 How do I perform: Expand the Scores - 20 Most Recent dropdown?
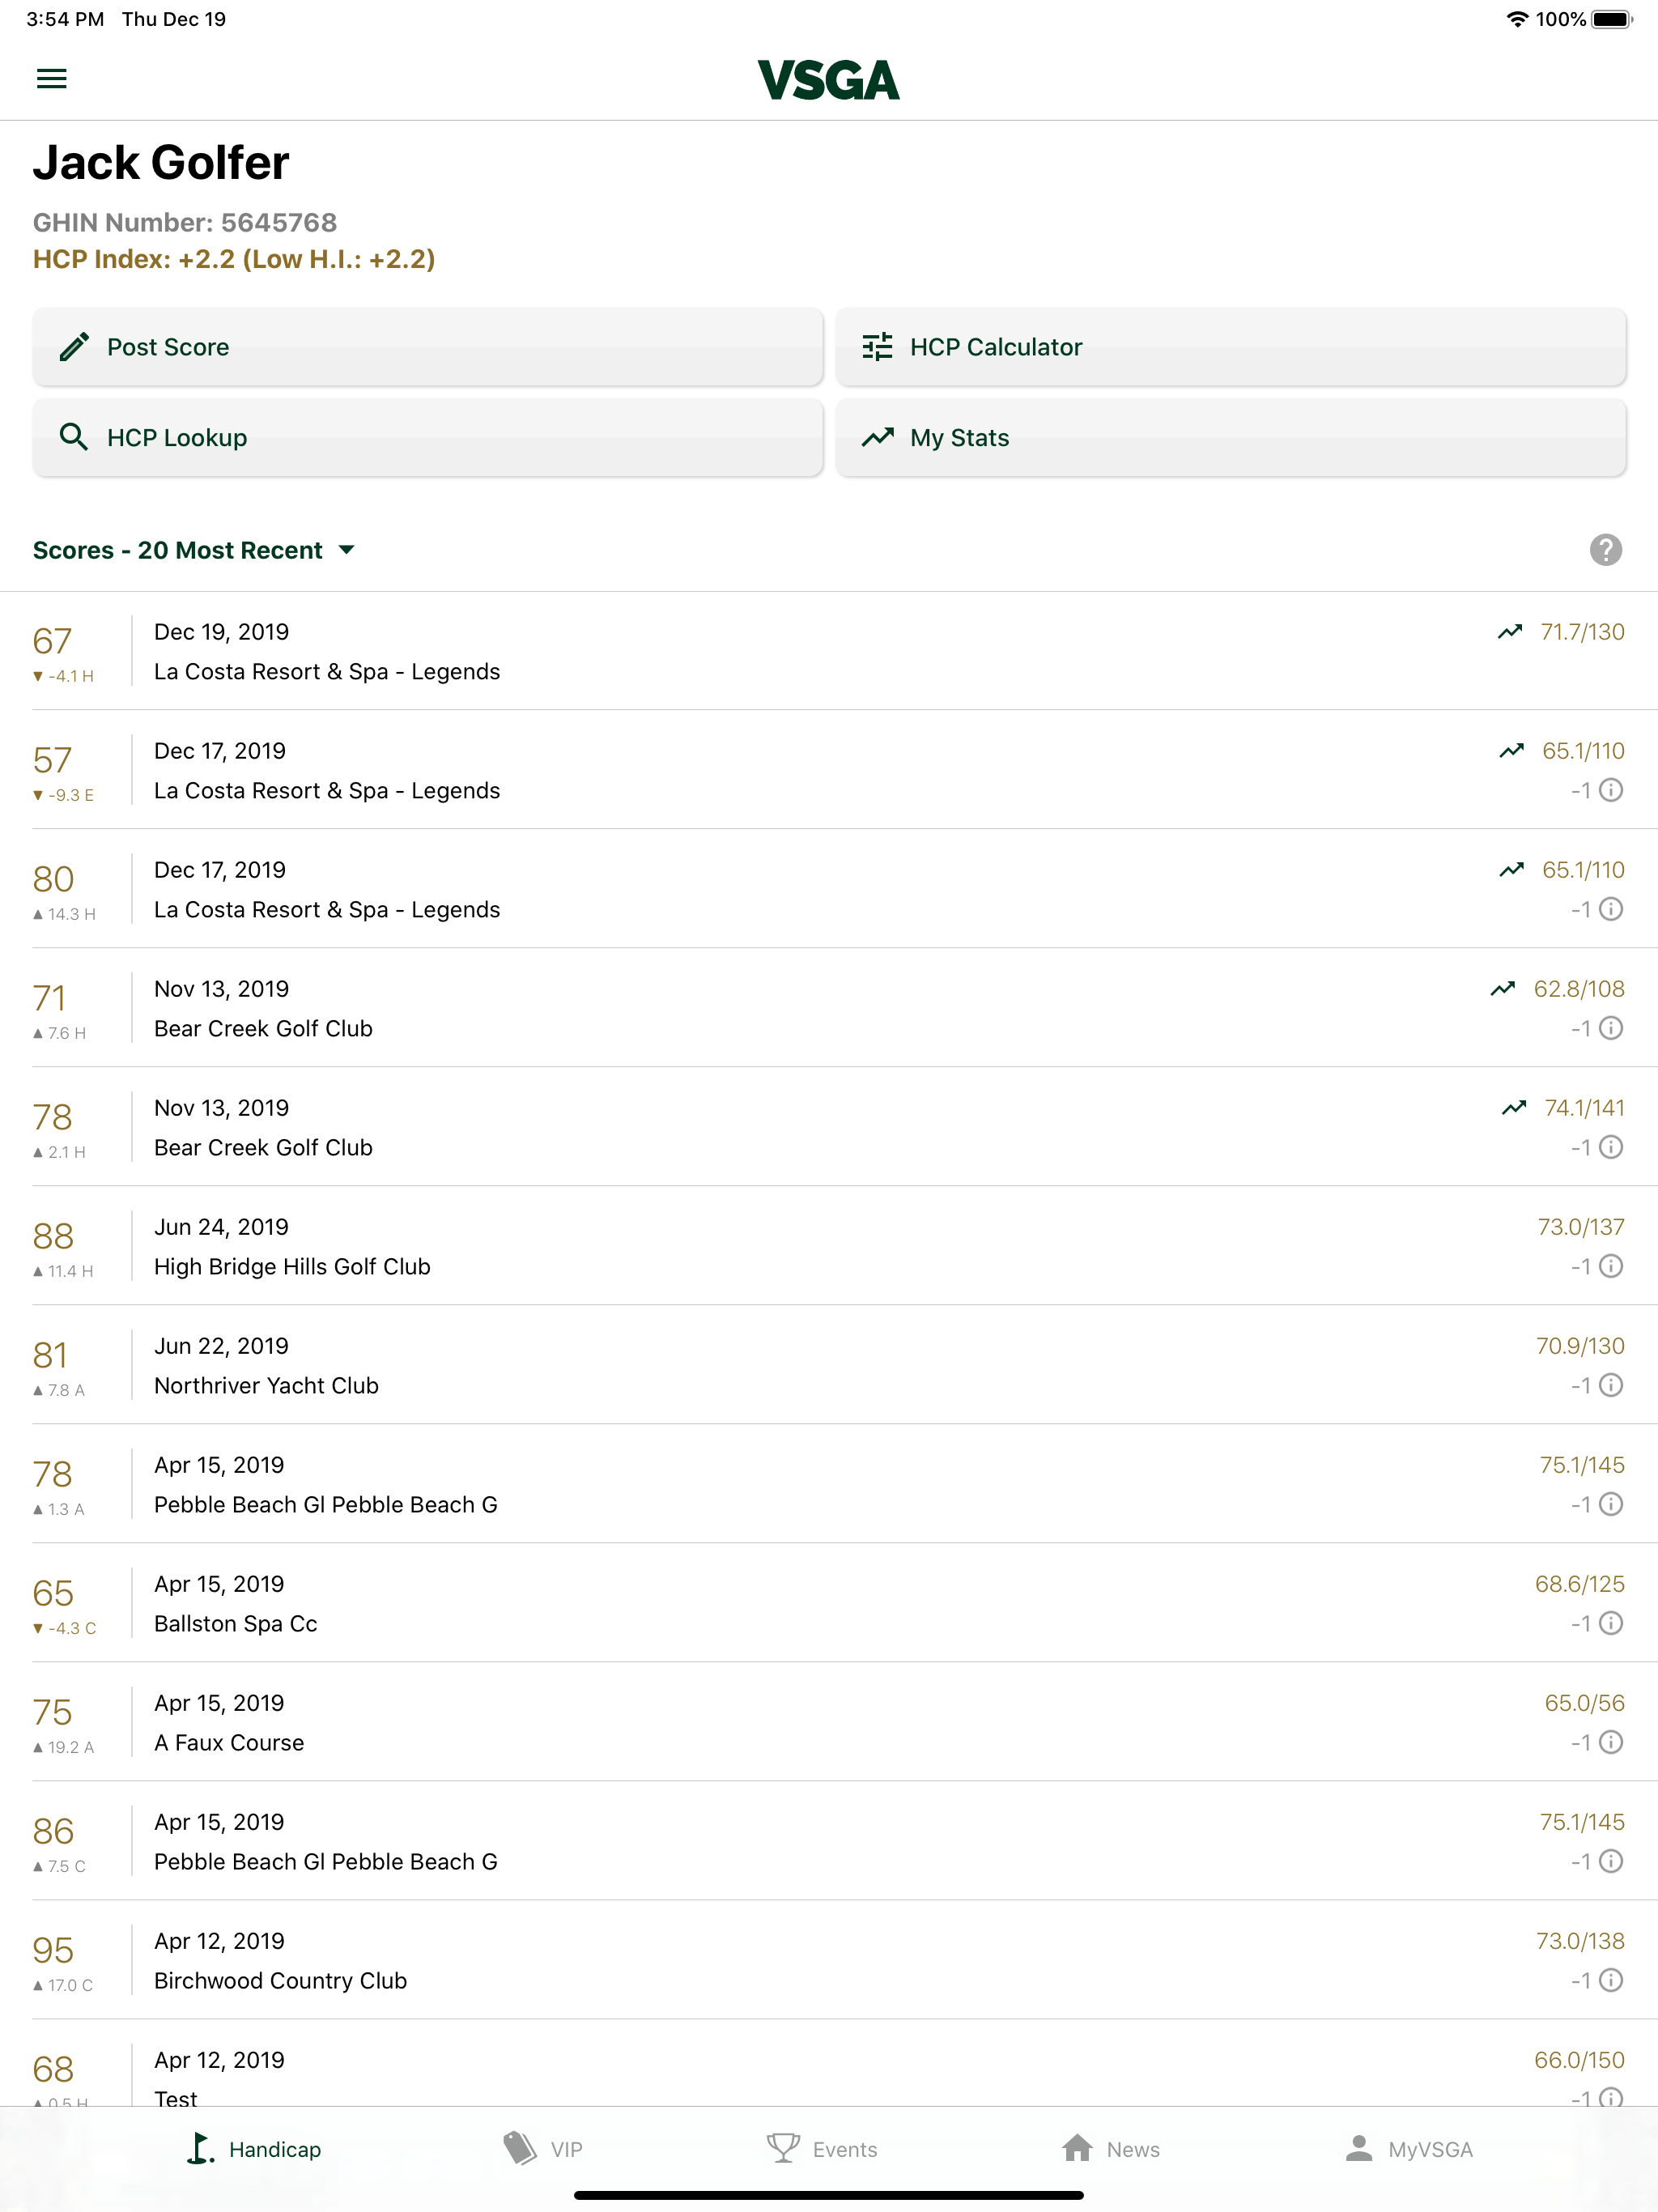(x=194, y=550)
